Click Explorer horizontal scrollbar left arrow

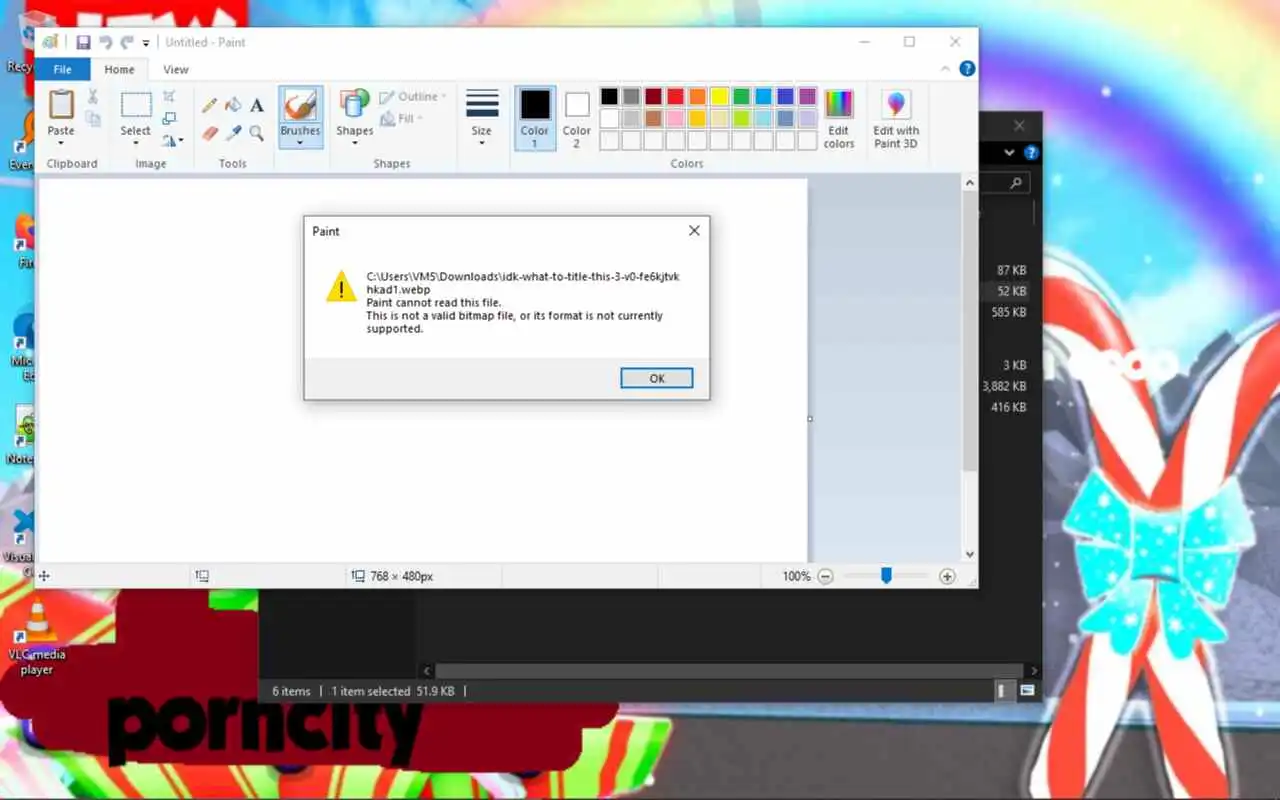(x=427, y=671)
